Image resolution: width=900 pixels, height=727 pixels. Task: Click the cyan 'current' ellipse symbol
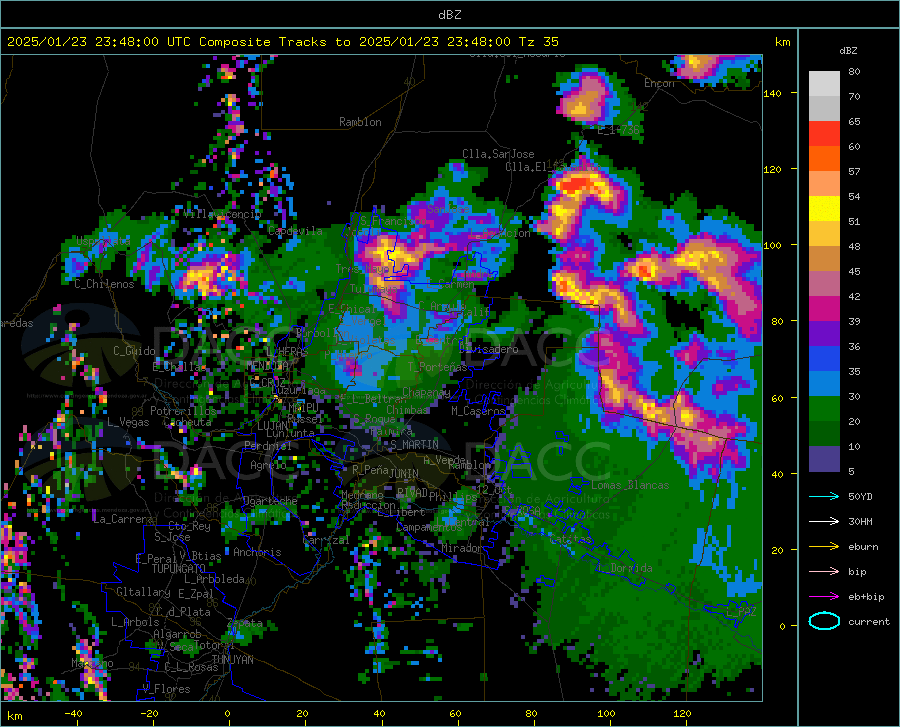coord(824,621)
